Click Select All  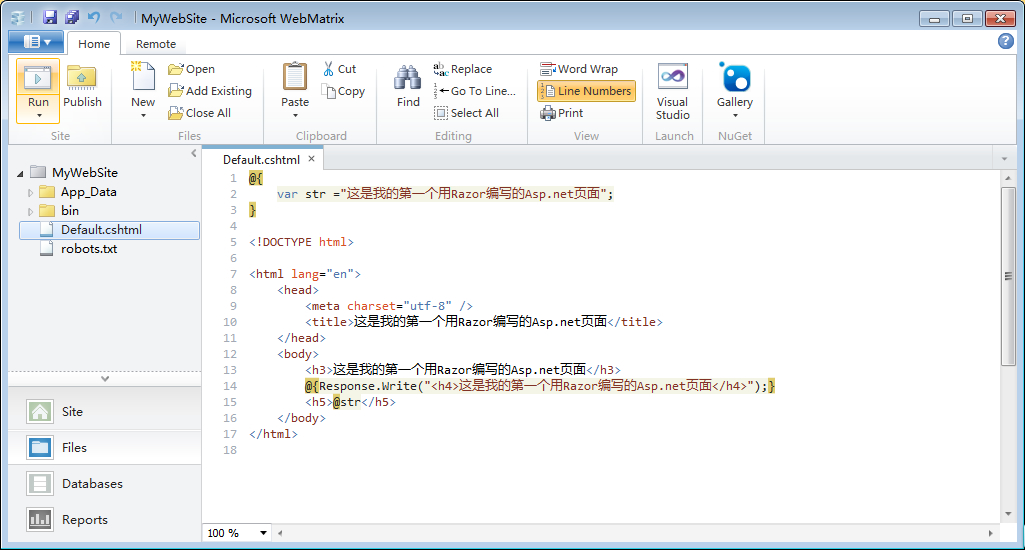coord(466,113)
